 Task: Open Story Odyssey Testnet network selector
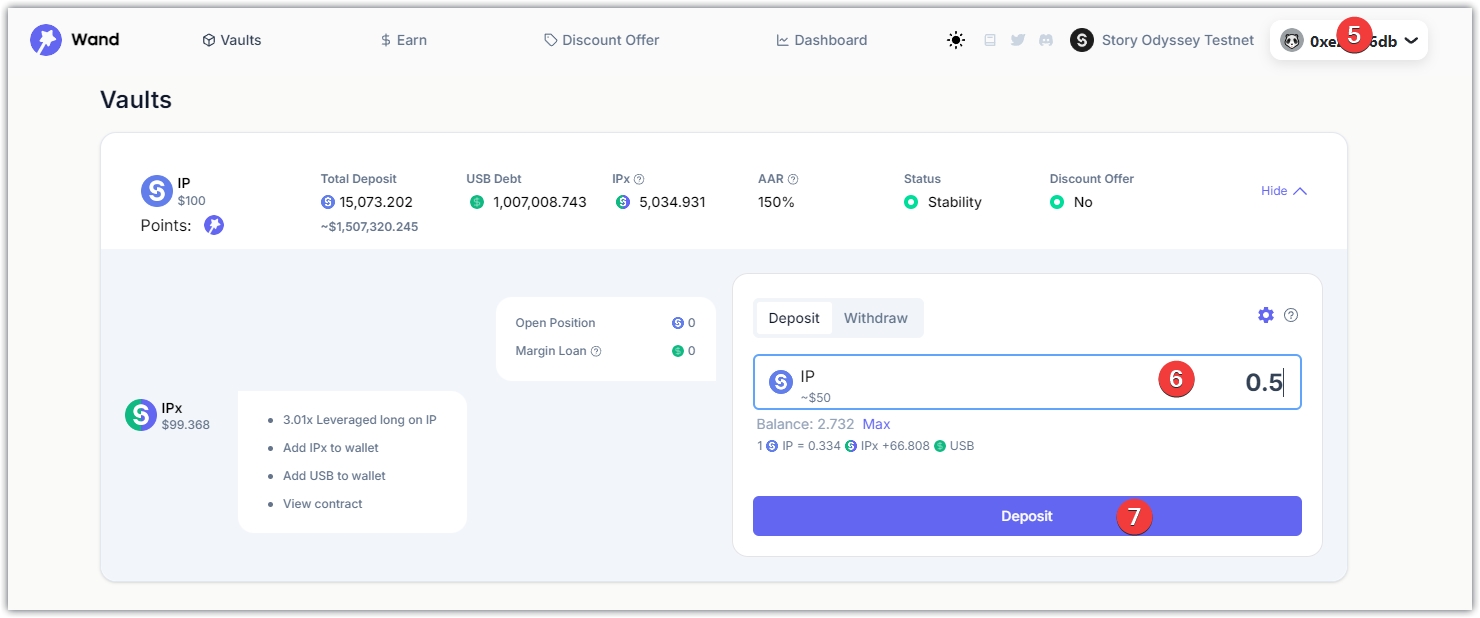(1162, 41)
